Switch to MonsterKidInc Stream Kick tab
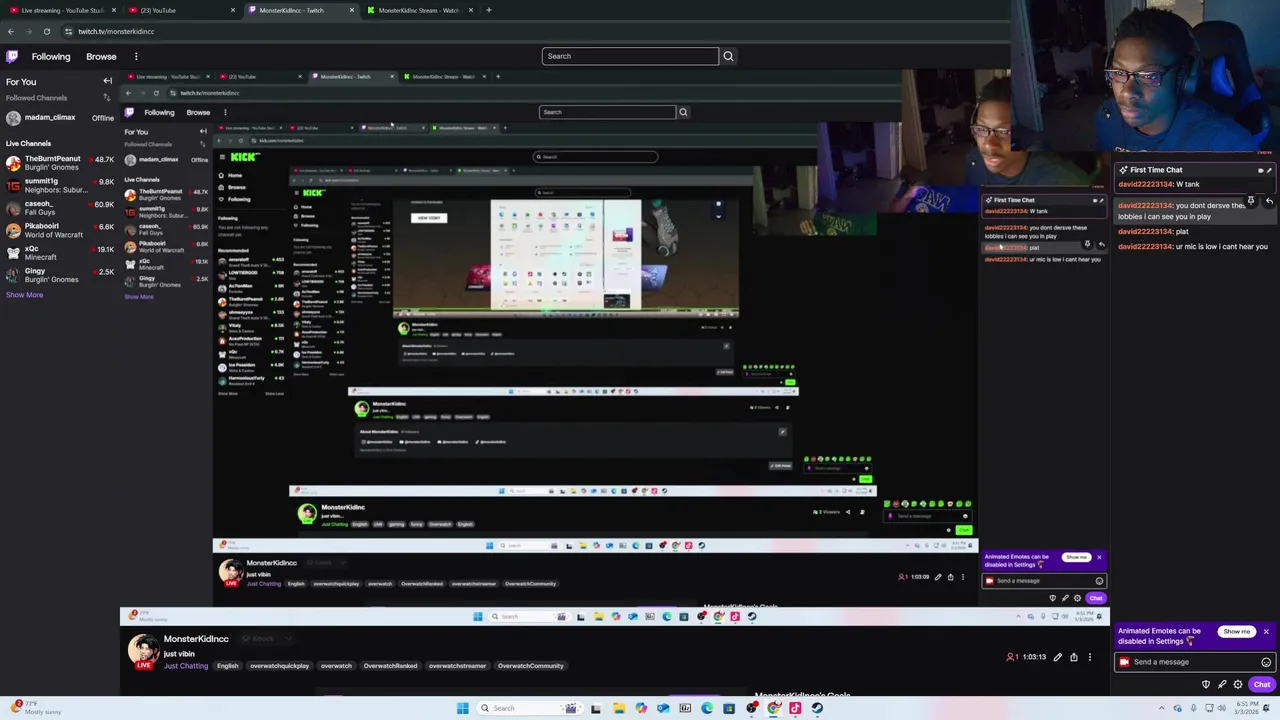This screenshot has height=720, width=1280. tap(418, 10)
